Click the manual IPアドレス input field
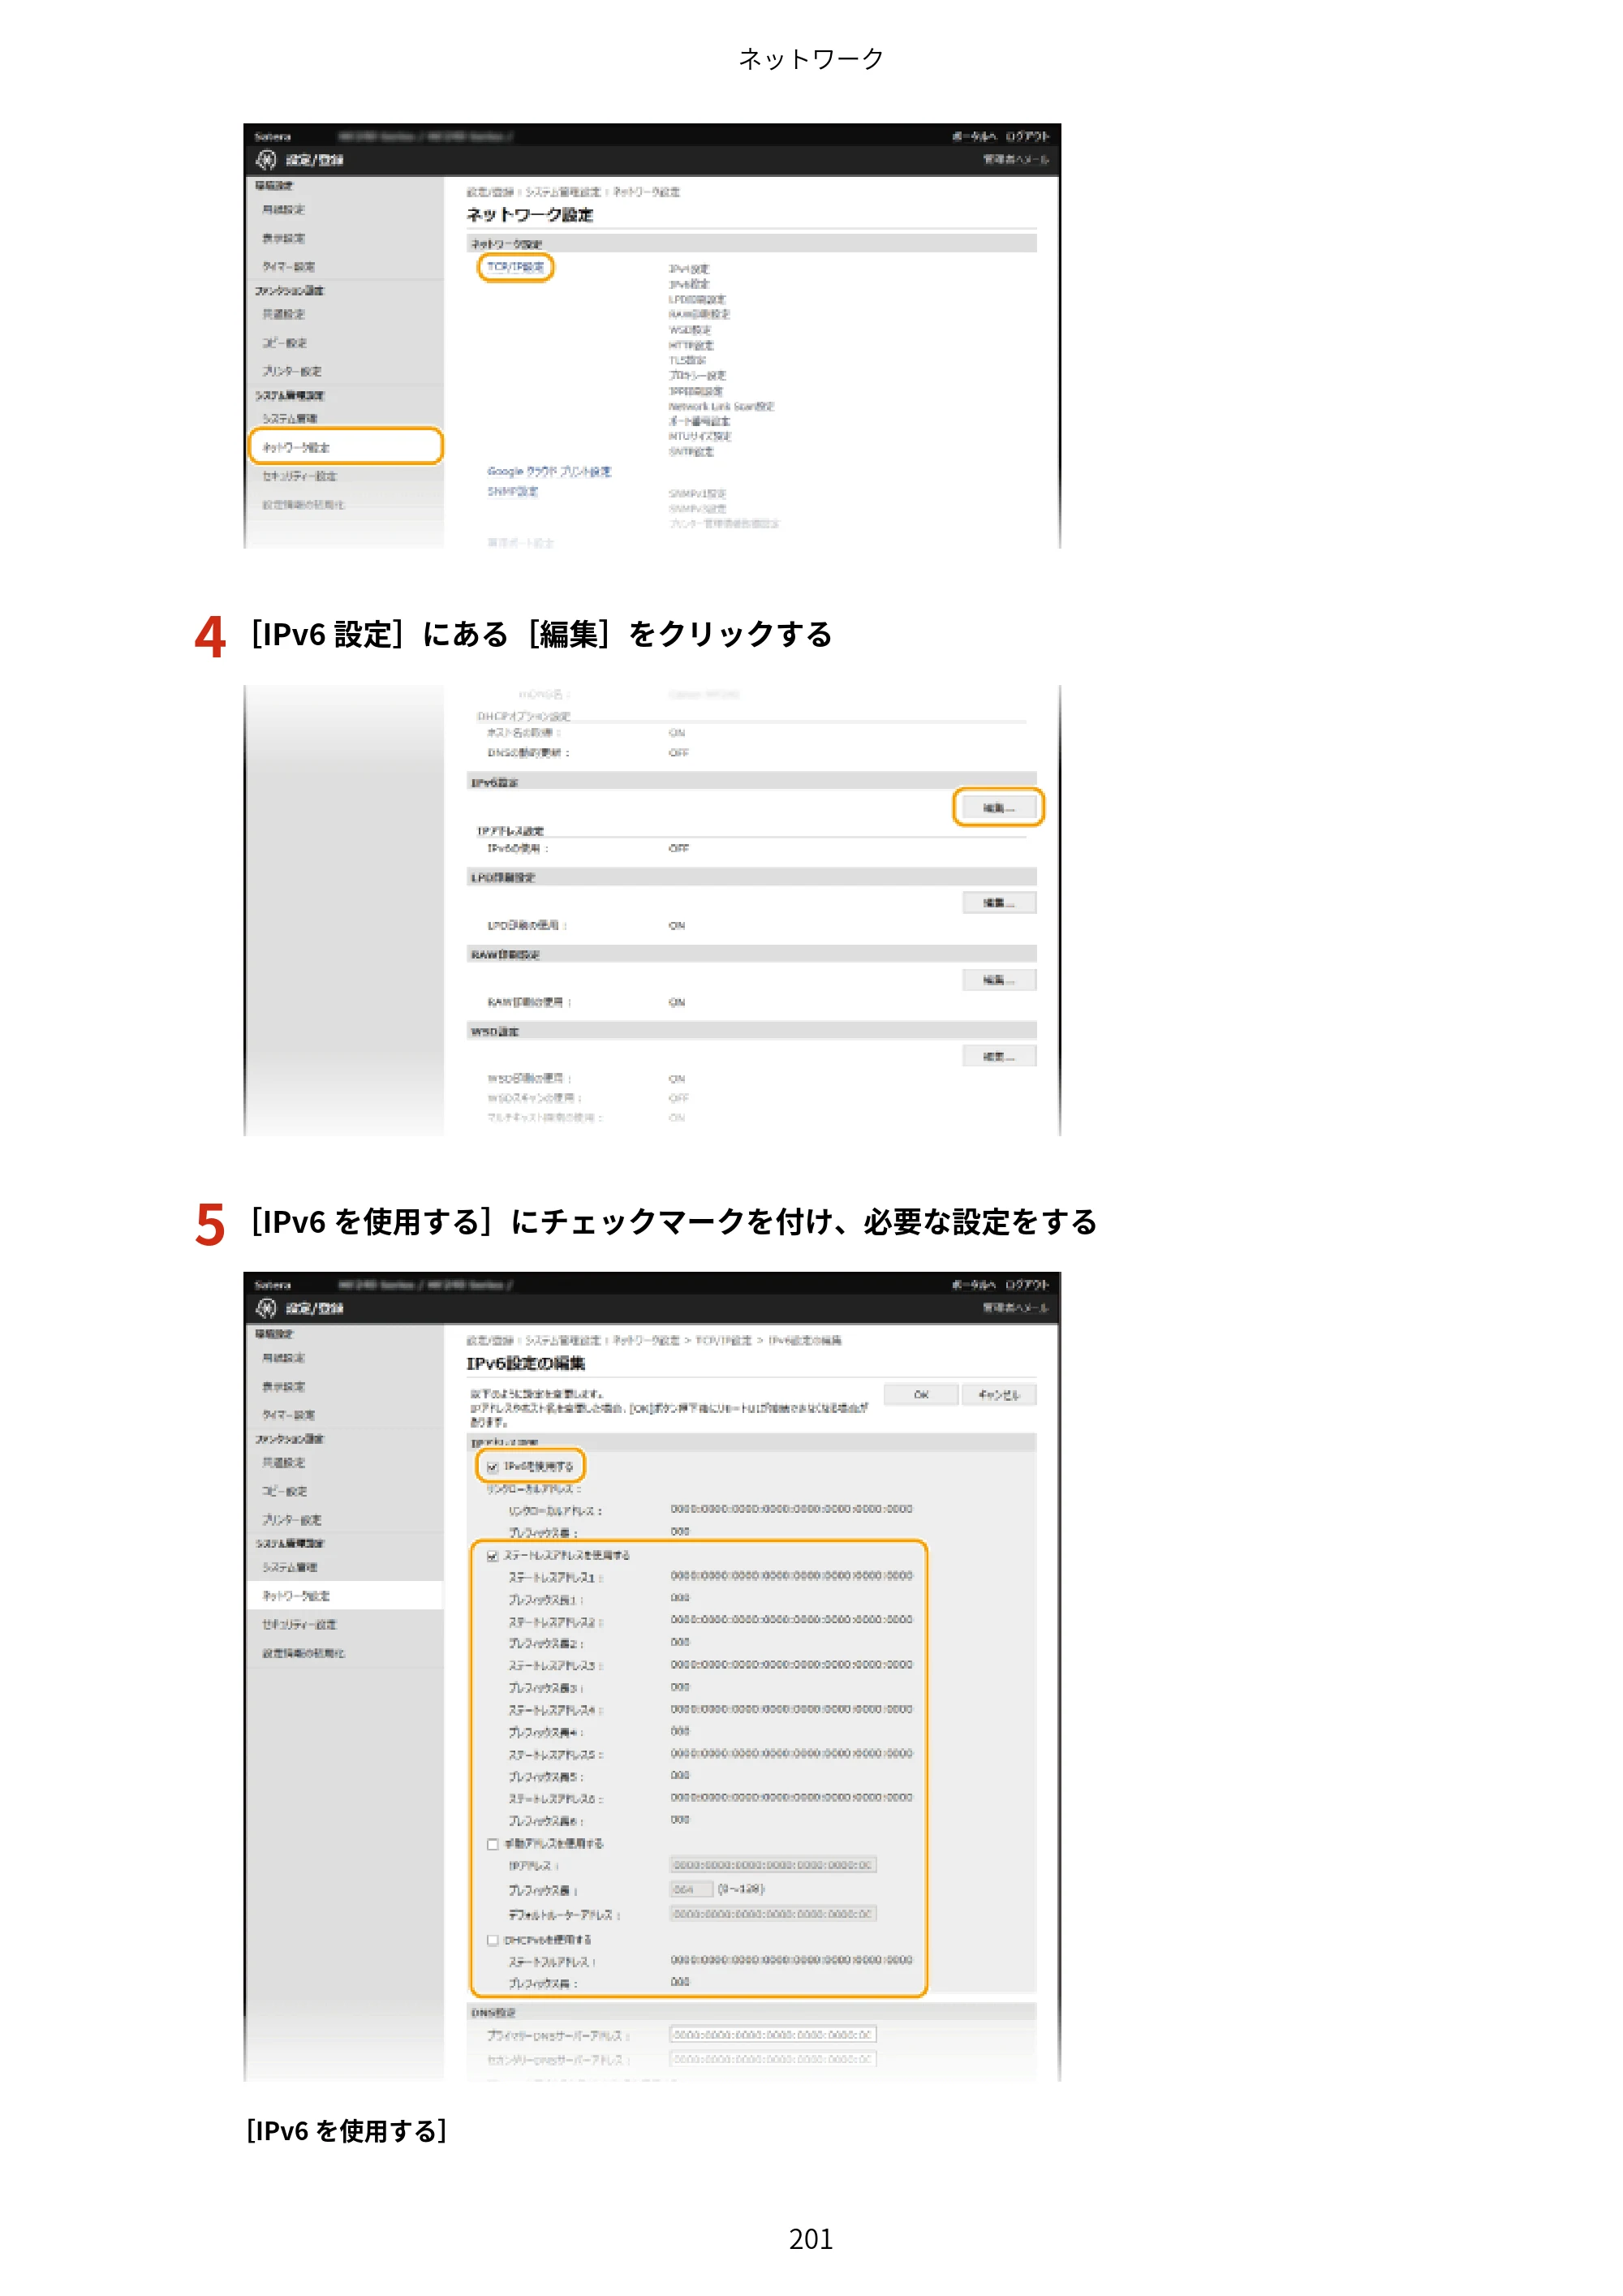 773,1865
